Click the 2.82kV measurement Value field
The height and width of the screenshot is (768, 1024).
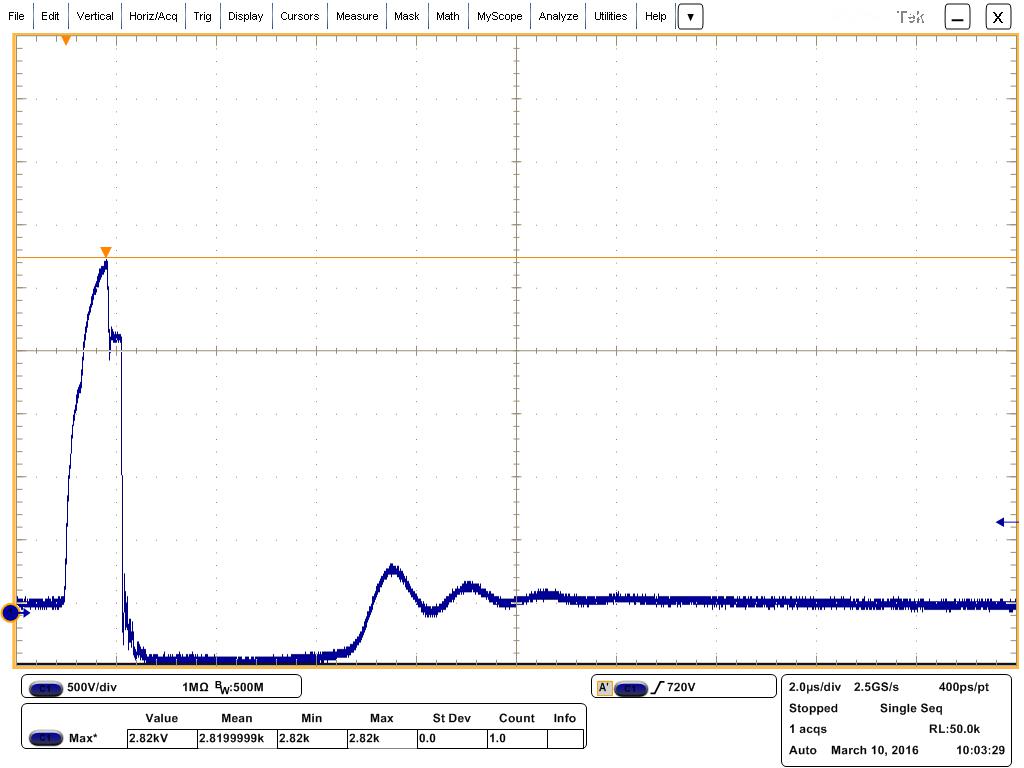pos(161,739)
